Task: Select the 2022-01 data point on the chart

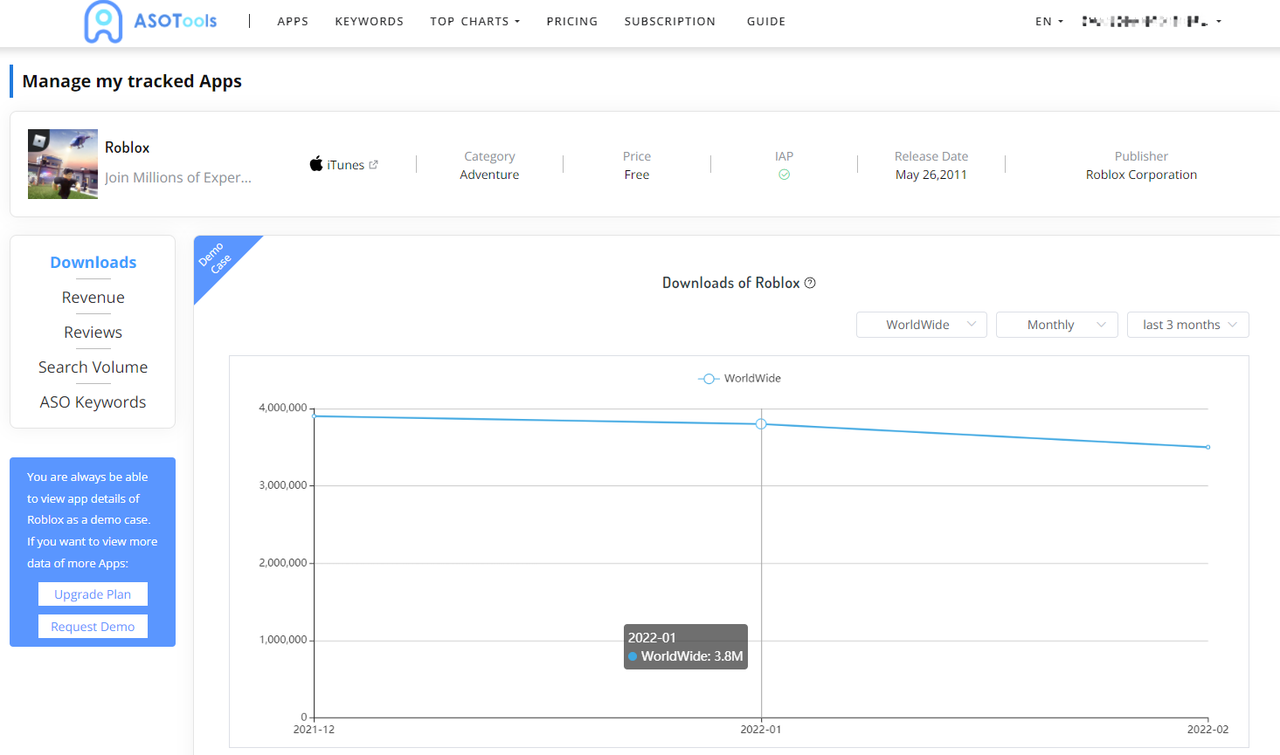Action: coord(761,424)
